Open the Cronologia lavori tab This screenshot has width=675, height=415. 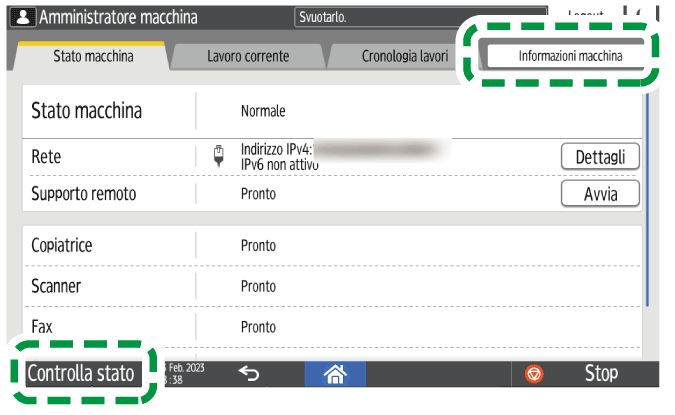tap(404, 56)
